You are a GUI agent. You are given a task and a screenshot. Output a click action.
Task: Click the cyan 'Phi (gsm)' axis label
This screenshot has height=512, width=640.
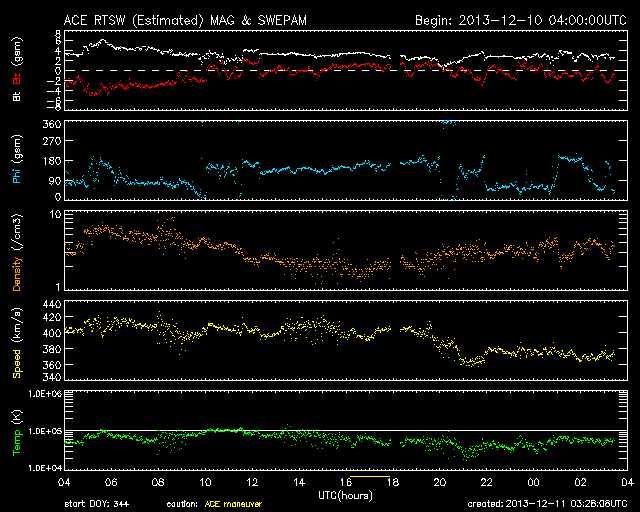coord(16,159)
